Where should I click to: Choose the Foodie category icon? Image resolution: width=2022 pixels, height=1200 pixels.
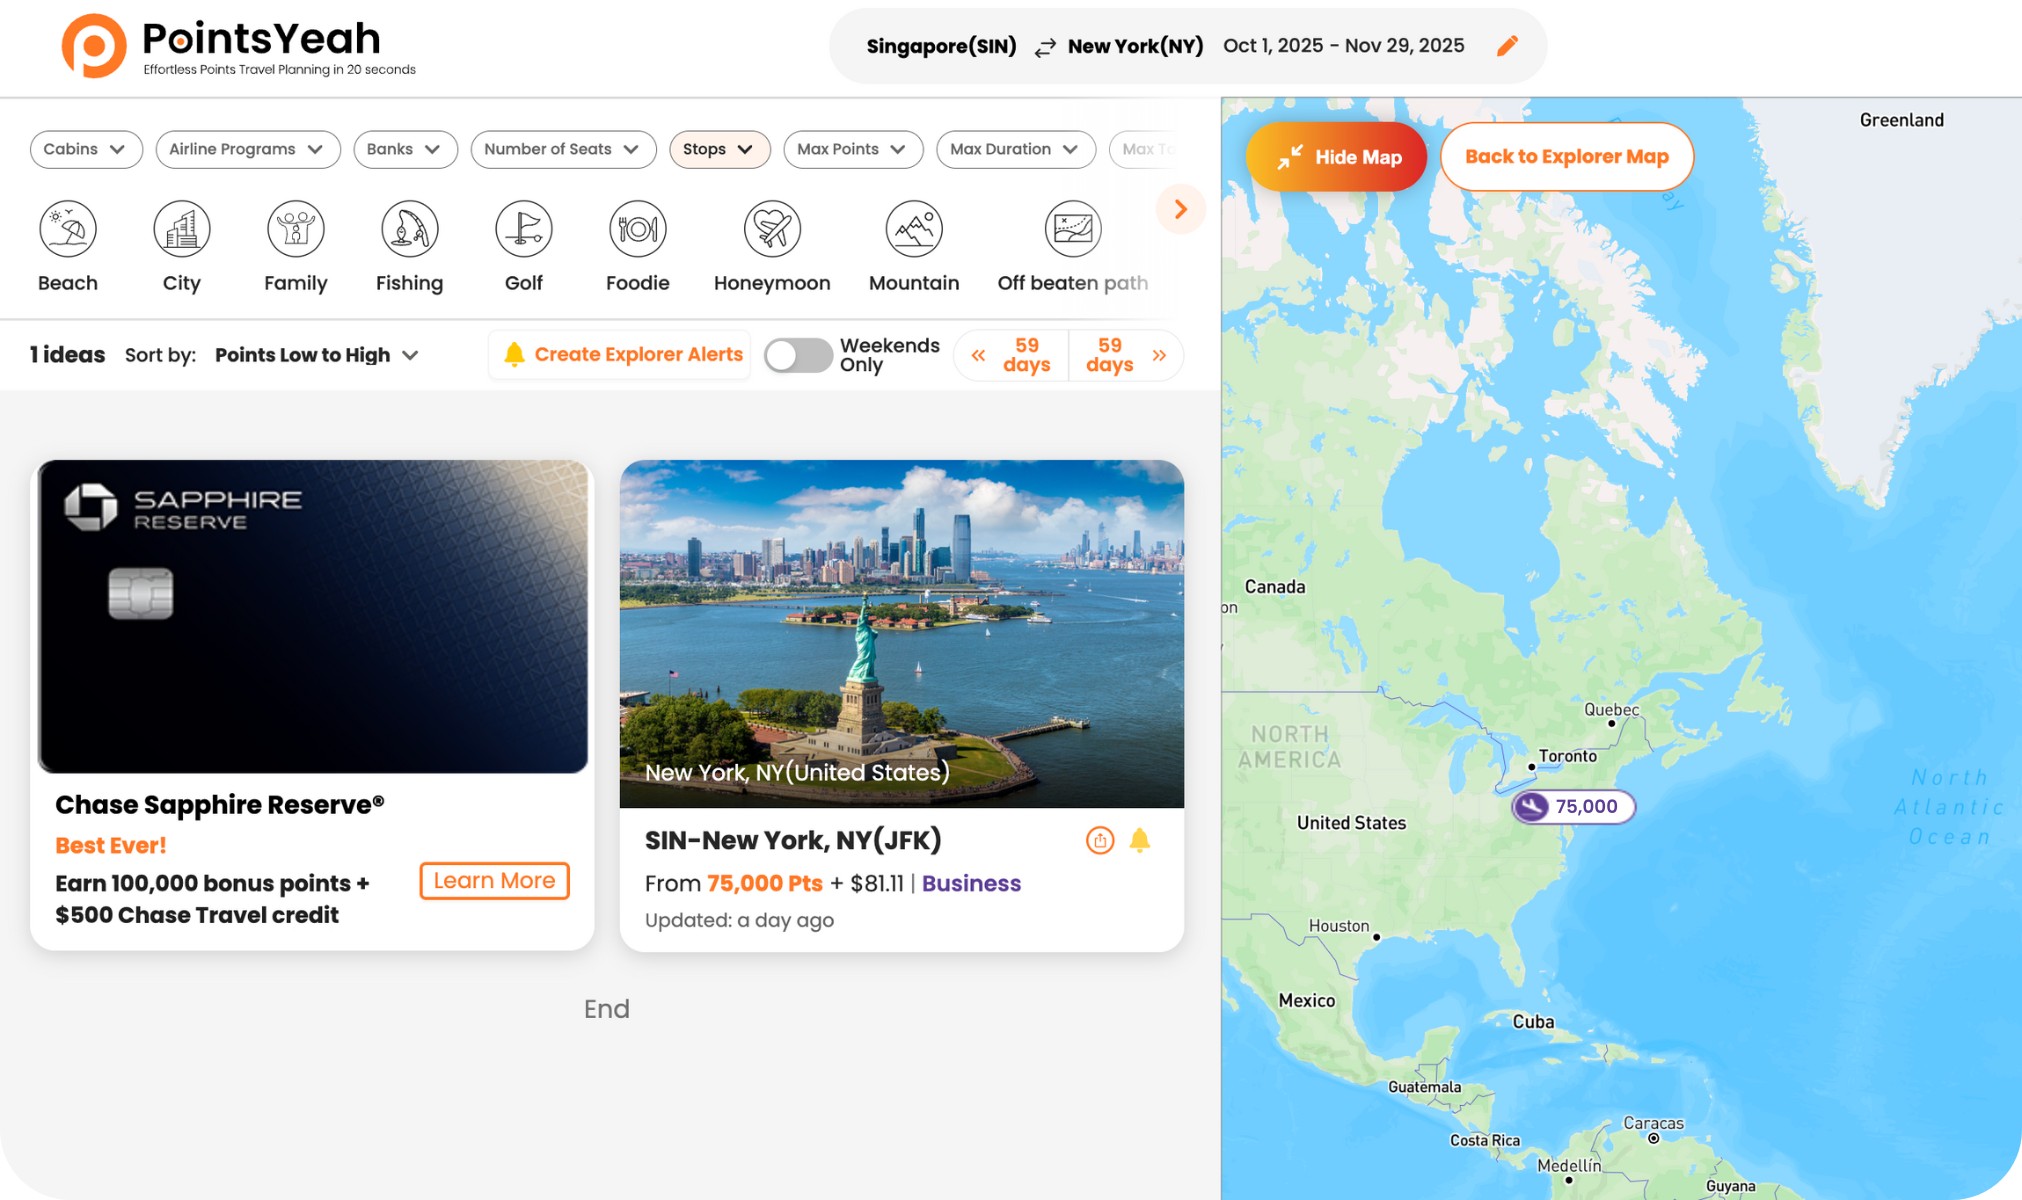(x=638, y=229)
